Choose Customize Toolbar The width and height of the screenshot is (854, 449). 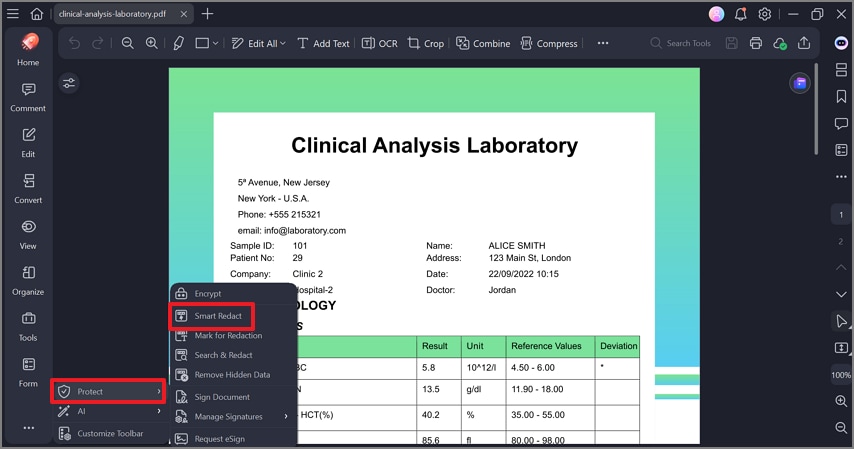coord(109,434)
